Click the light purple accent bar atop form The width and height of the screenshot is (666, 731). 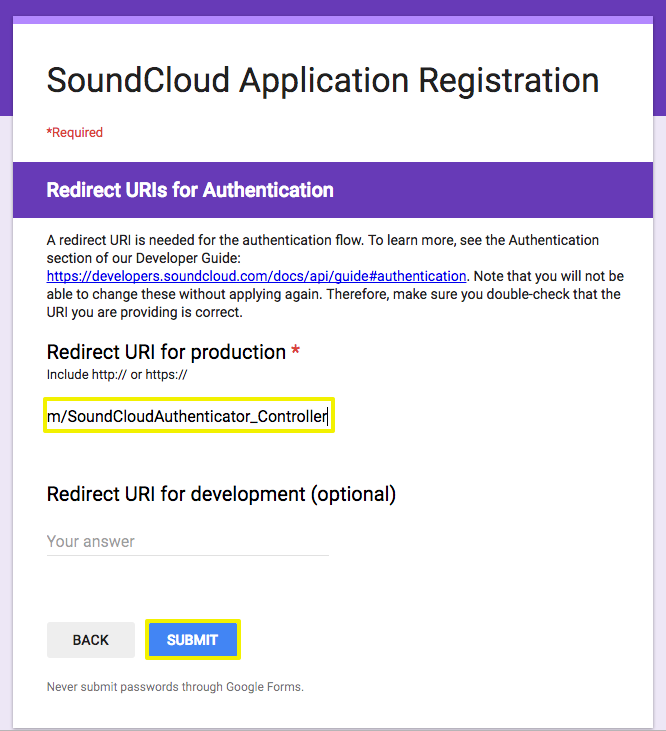pyautogui.click(x=333, y=20)
